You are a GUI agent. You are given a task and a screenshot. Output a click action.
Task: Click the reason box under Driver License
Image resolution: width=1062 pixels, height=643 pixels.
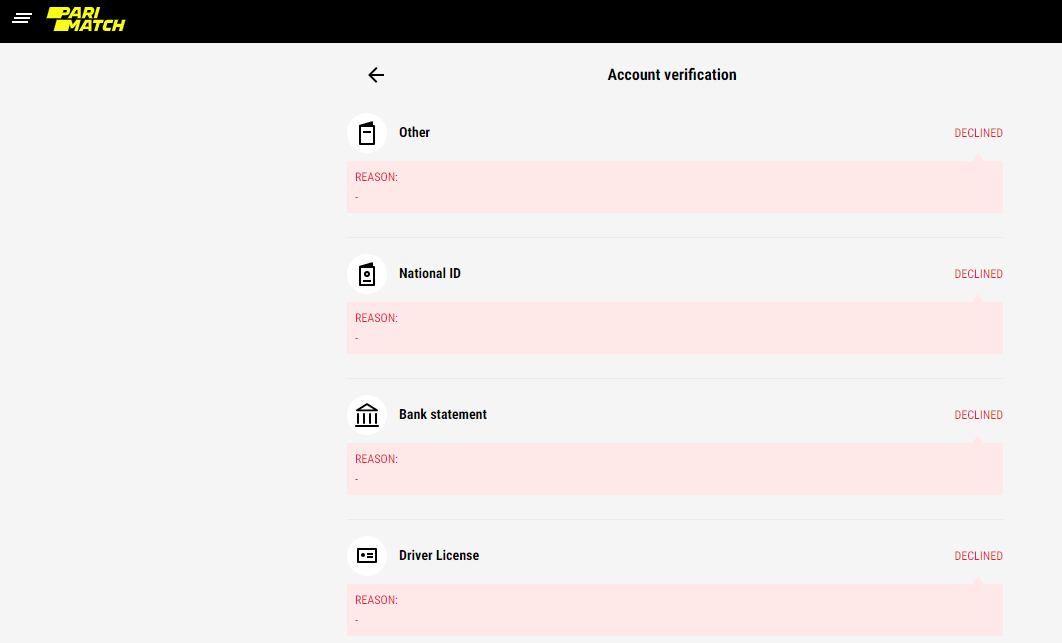tap(674, 610)
